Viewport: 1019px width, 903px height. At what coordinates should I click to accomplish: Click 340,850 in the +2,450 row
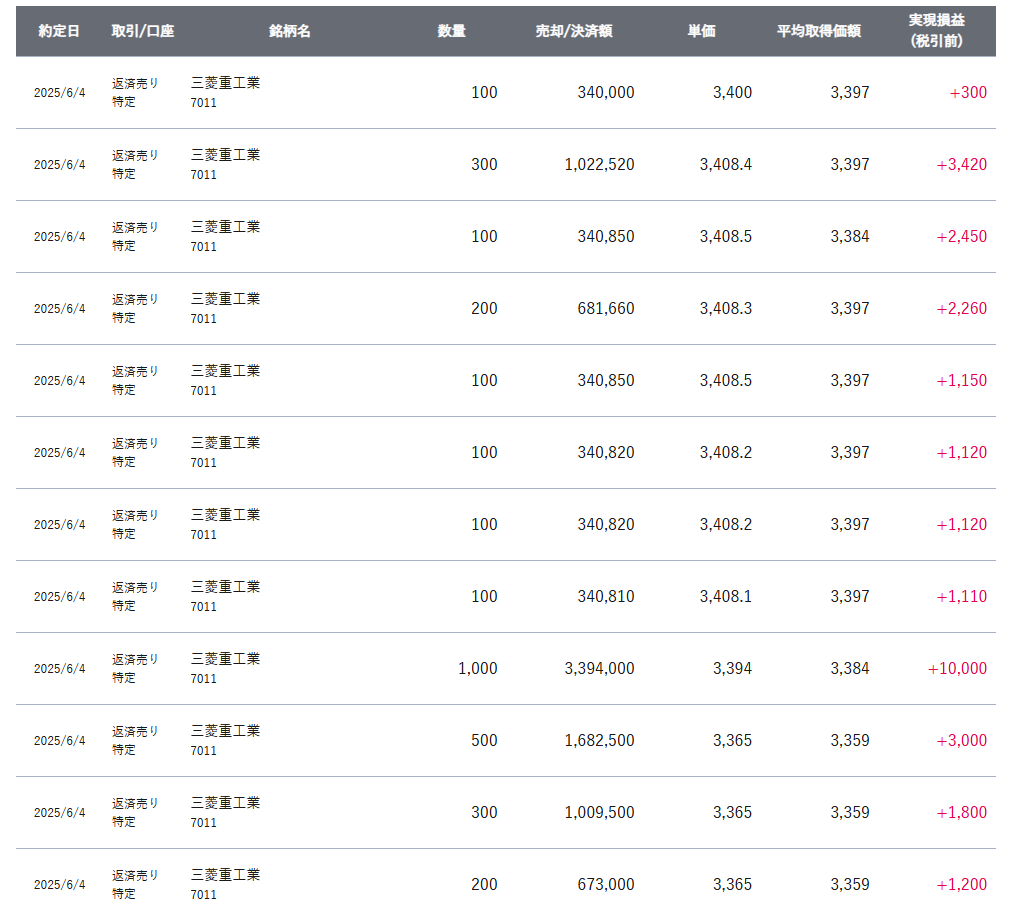pyautogui.click(x=606, y=236)
